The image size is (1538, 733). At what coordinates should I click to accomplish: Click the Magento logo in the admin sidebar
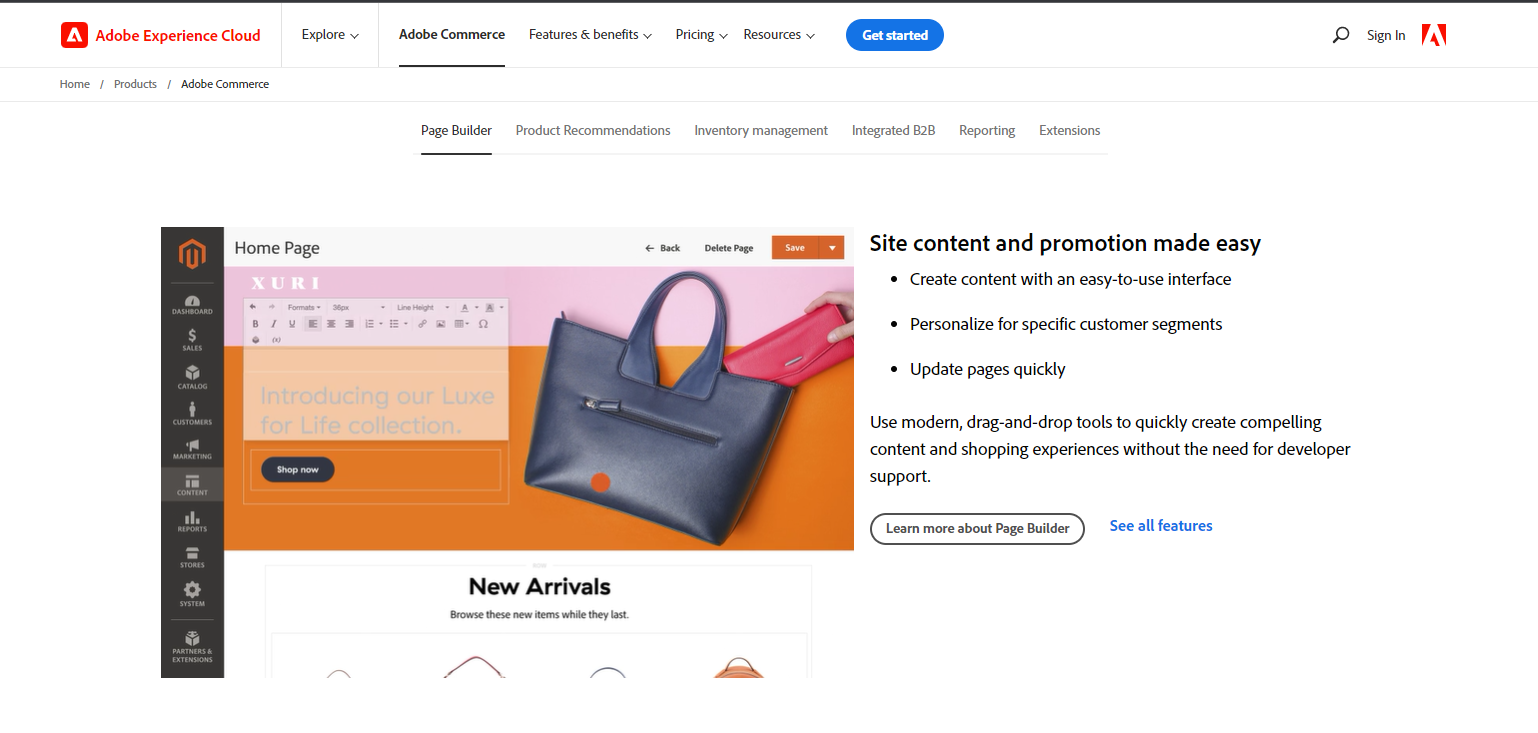[192, 254]
